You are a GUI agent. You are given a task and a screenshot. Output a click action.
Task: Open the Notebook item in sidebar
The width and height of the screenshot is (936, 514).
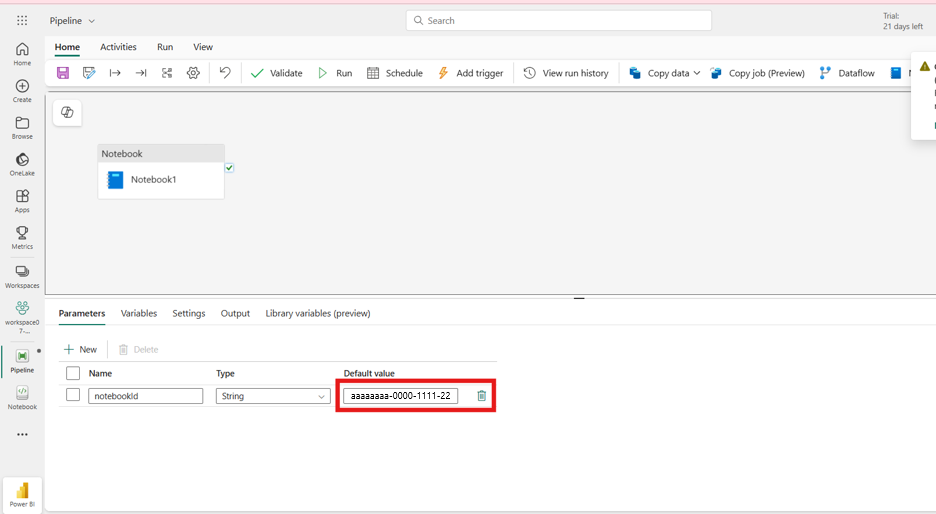(x=22, y=398)
